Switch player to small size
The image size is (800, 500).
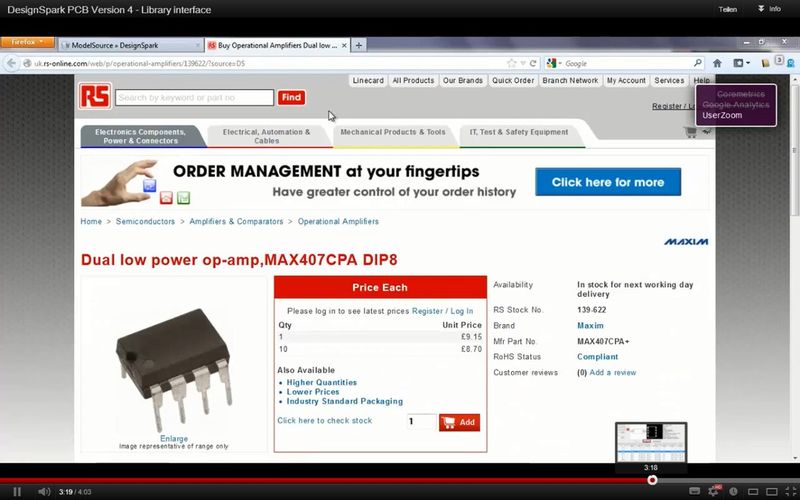coord(753,491)
